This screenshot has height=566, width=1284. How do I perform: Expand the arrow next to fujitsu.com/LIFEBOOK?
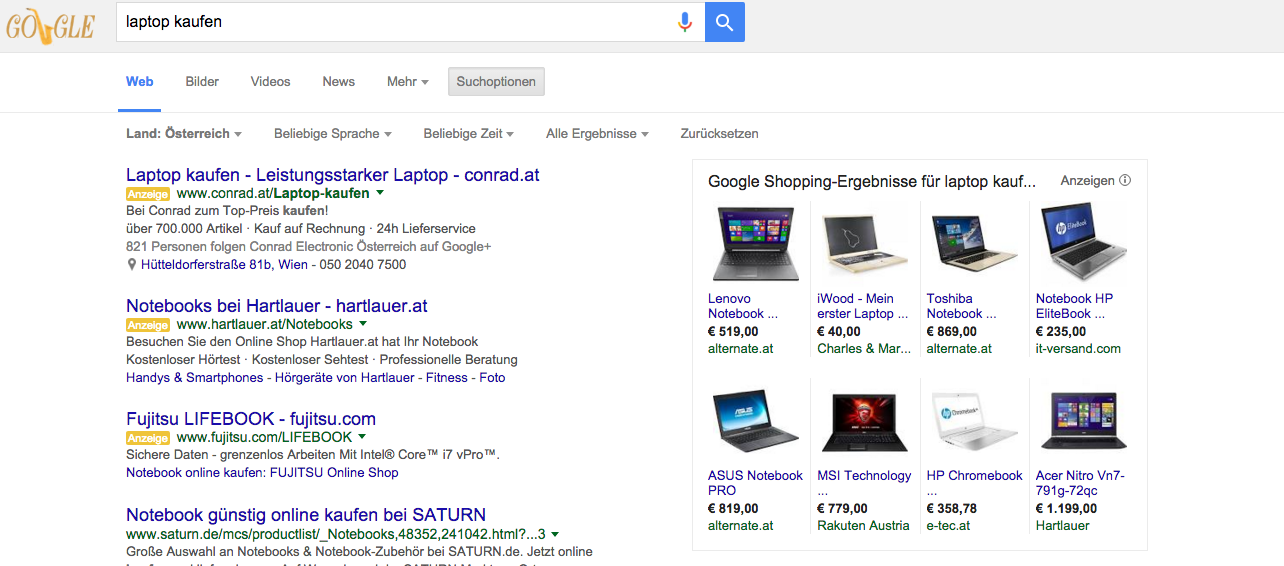point(362,437)
